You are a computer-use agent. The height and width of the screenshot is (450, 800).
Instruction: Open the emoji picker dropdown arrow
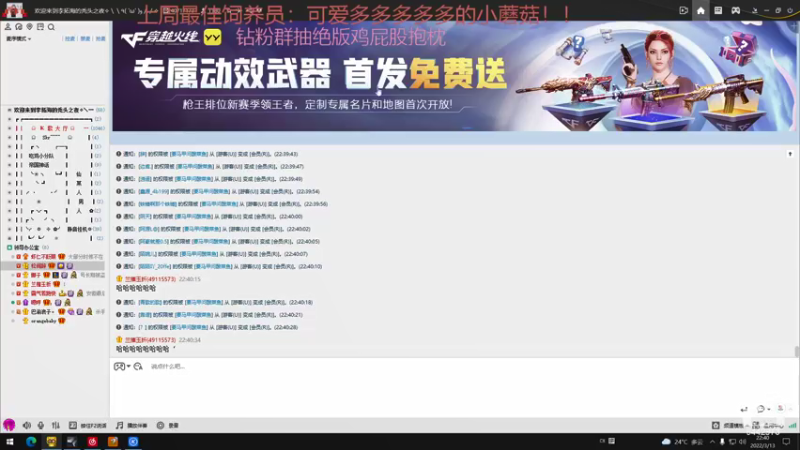[128, 366]
